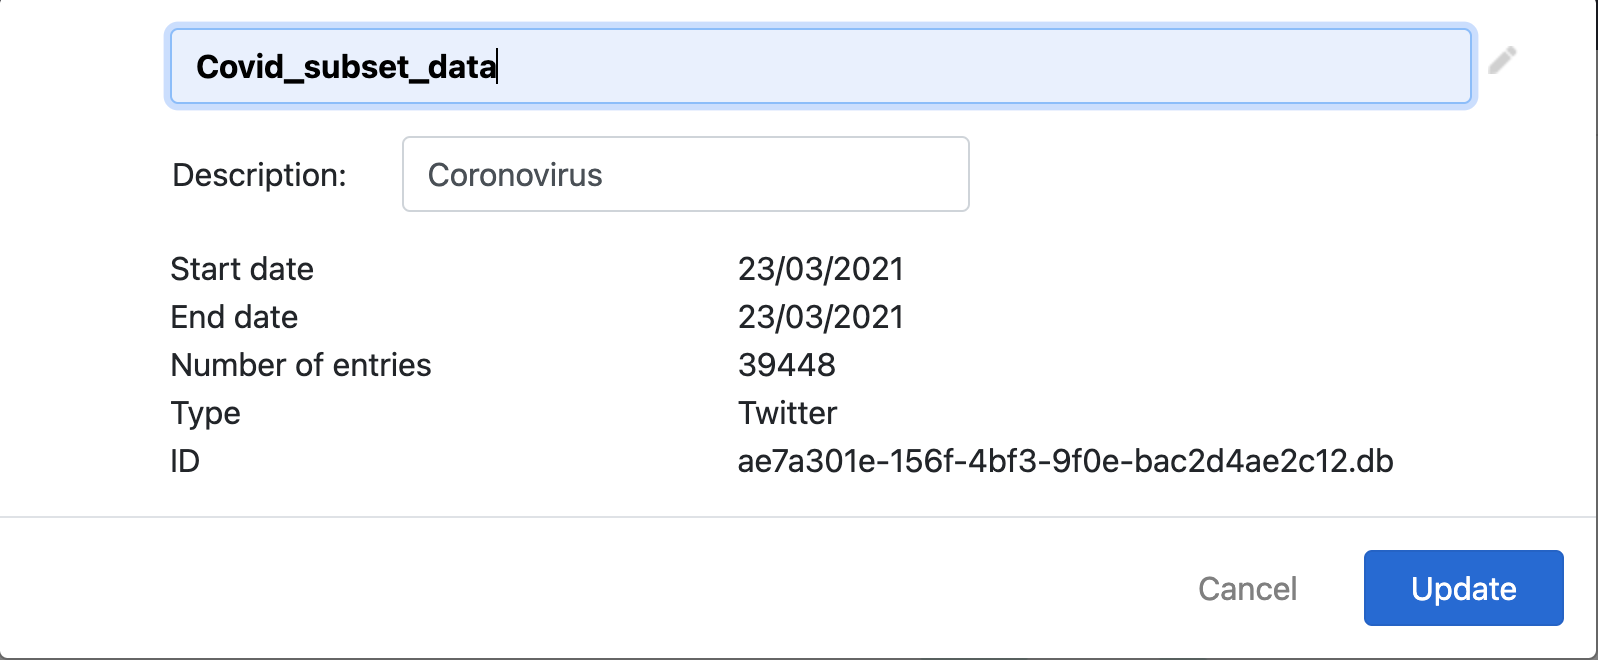
Task: Click the blank footer area left of Cancel
Action: tap(590, 588)
